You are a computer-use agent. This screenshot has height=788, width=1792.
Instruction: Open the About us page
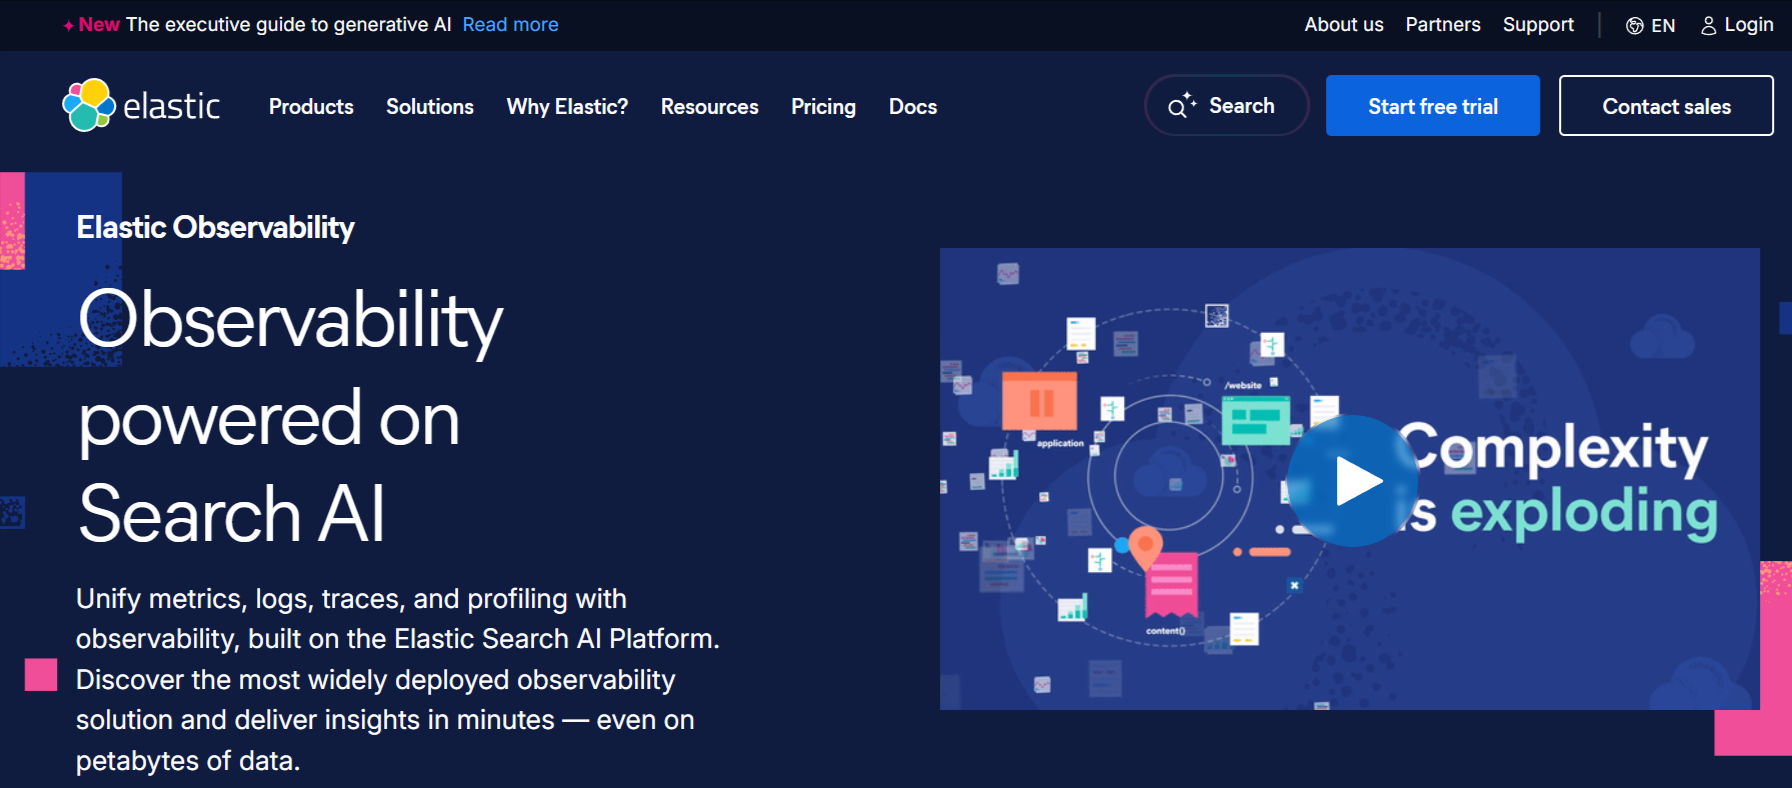pyautogui.click(x=1343, y=25)
